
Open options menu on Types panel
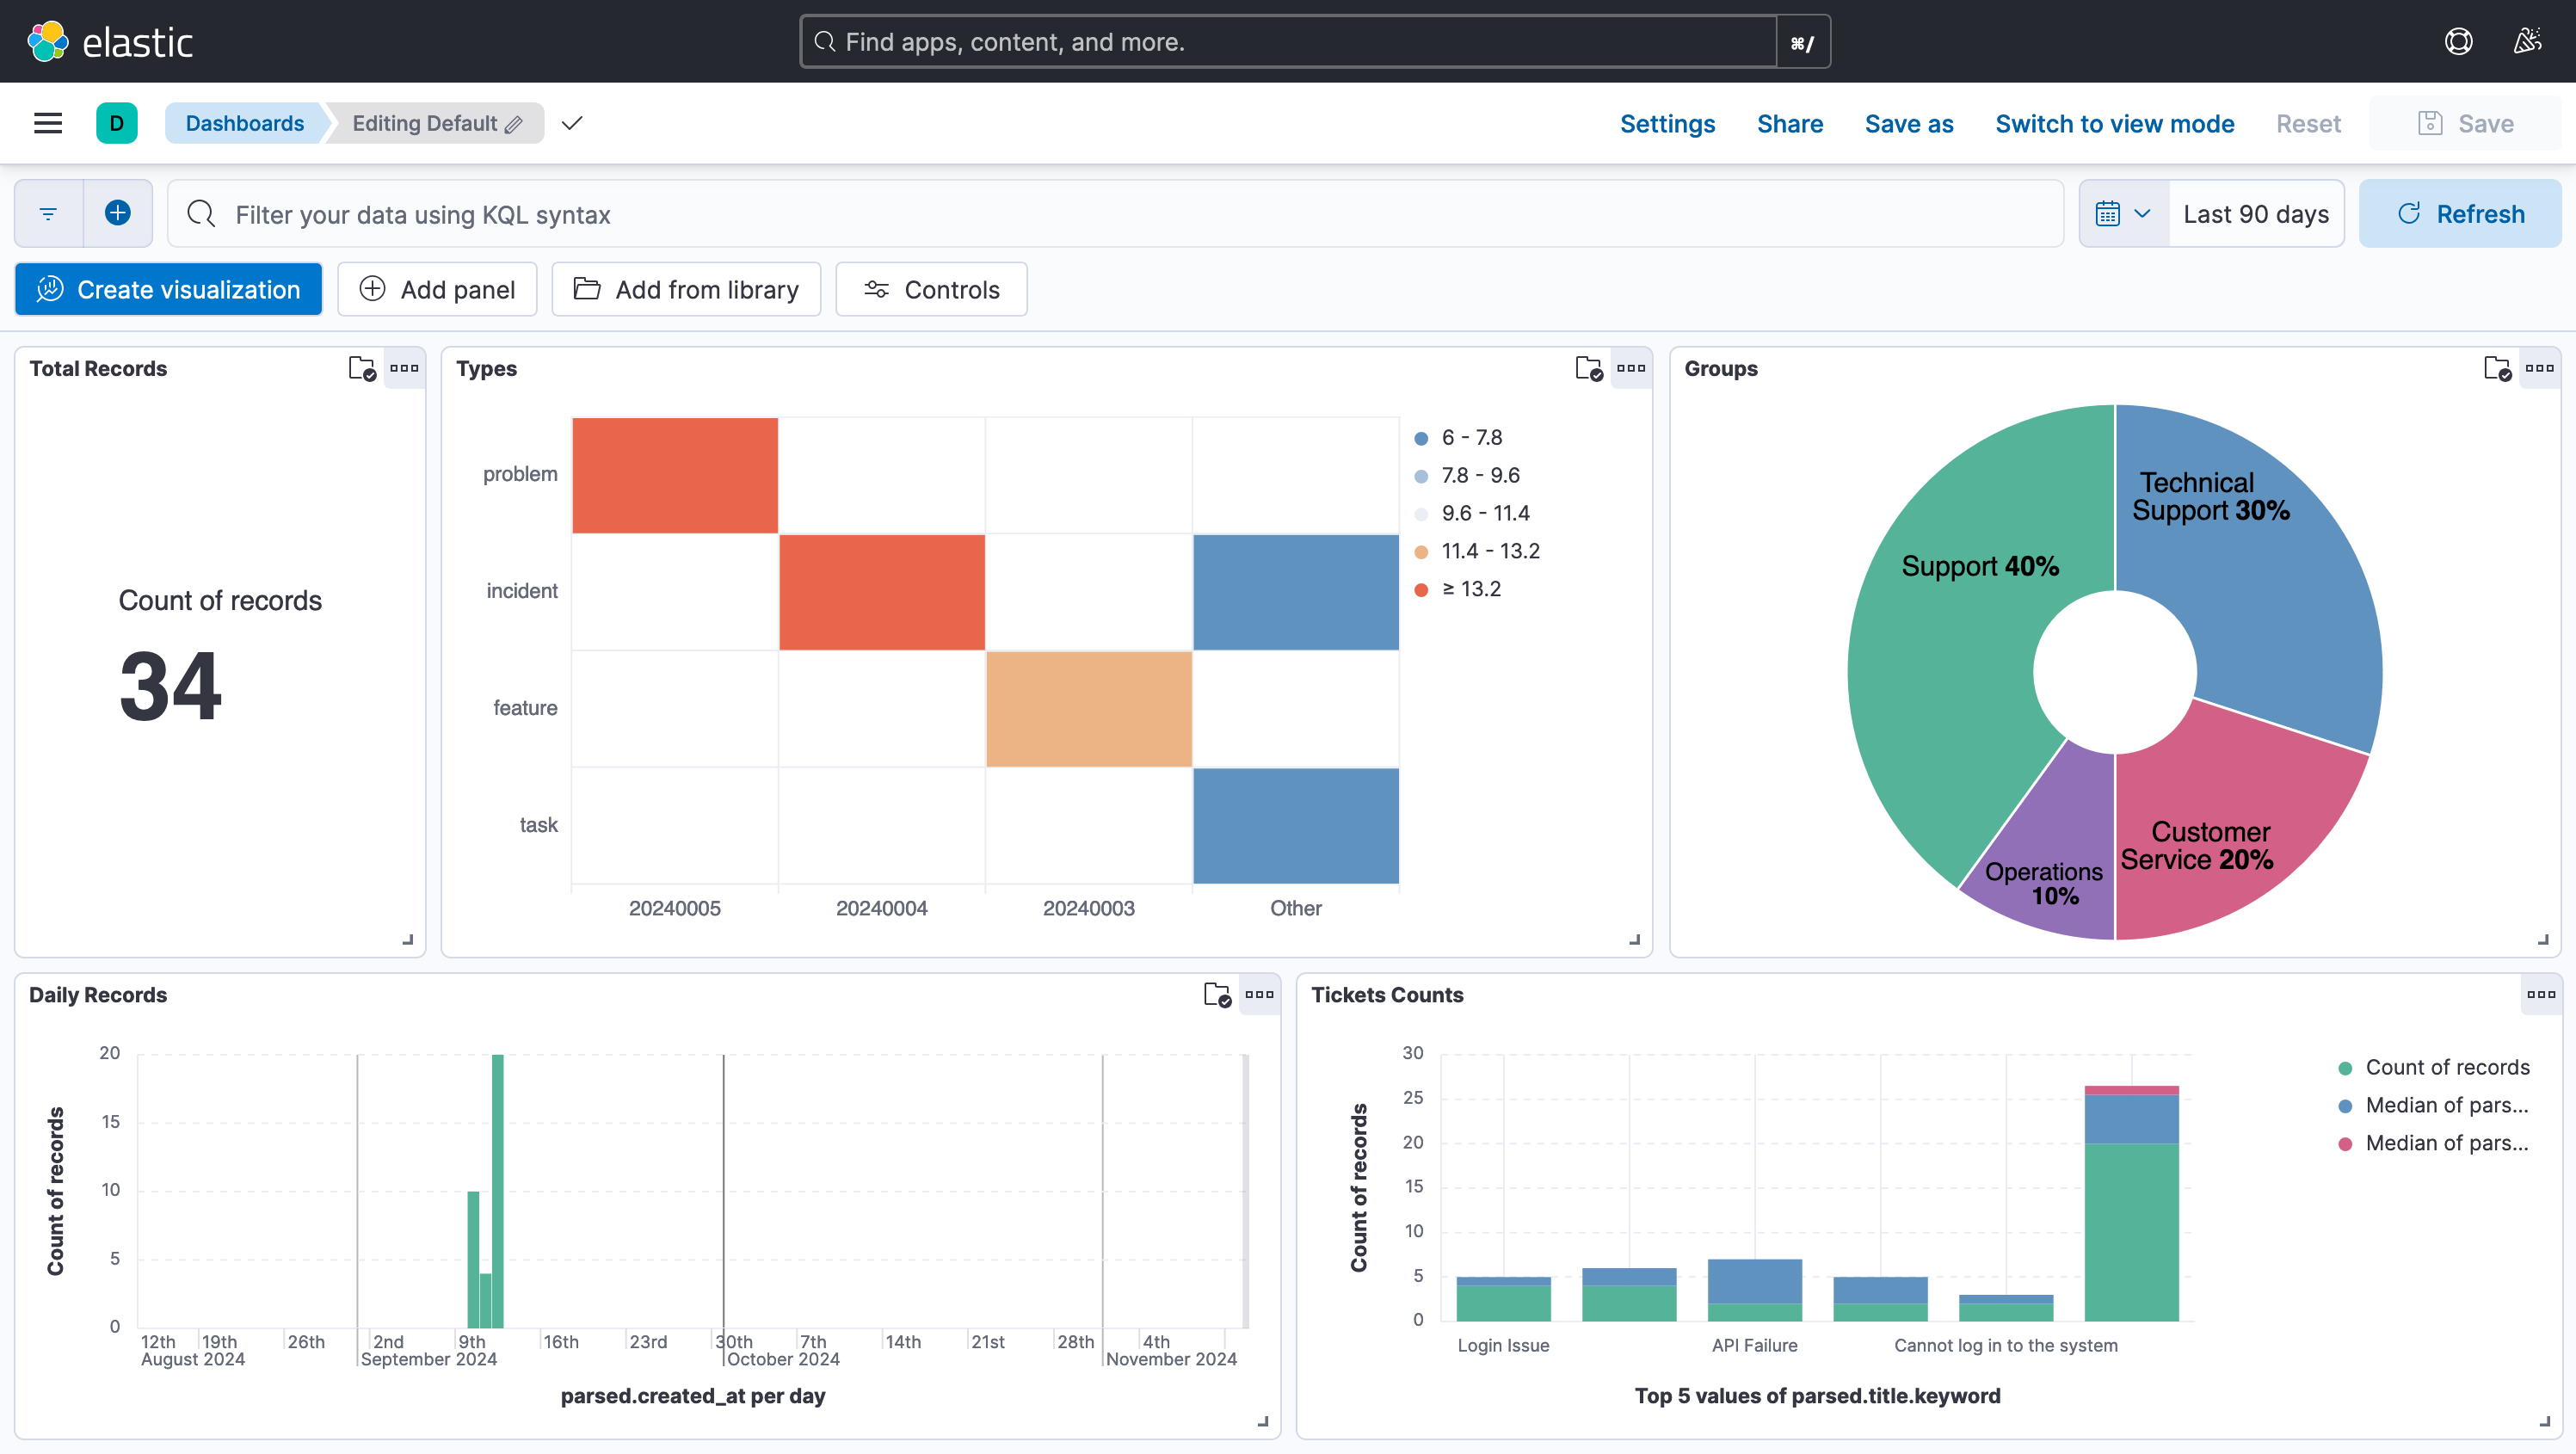(x=1631, y=368)
